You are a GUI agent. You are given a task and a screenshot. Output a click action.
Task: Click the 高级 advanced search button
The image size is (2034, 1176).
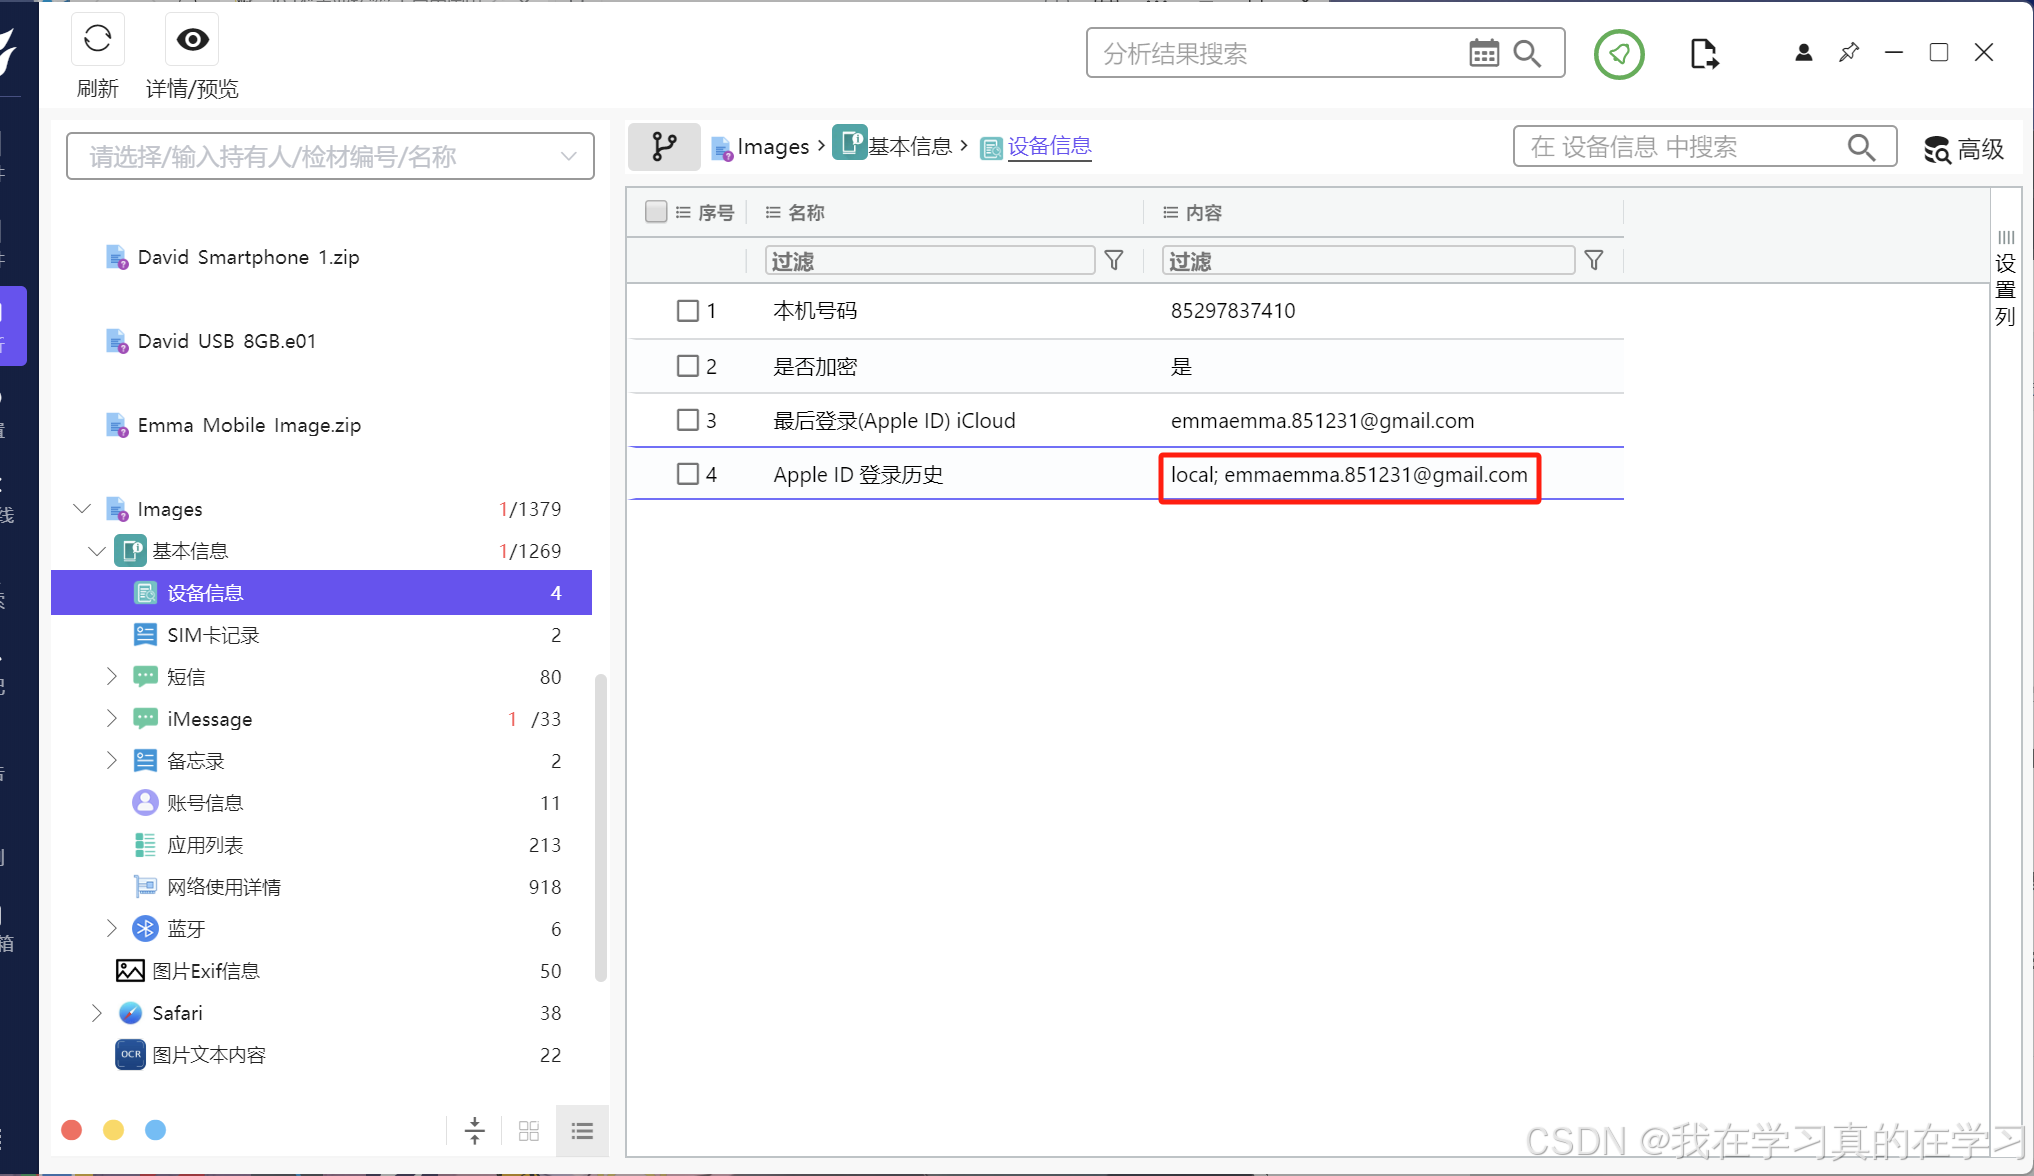click(1964, 149)
